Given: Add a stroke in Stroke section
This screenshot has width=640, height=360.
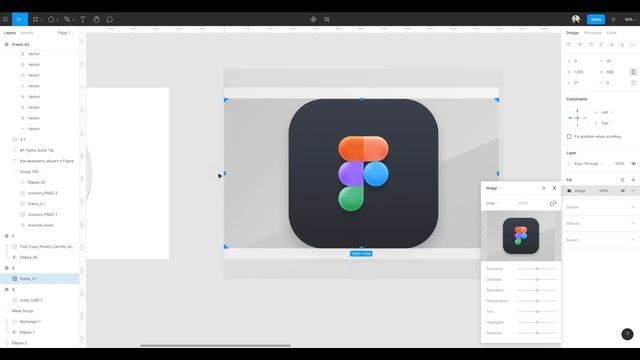Looking at the screenshot, I should point(633,207).
